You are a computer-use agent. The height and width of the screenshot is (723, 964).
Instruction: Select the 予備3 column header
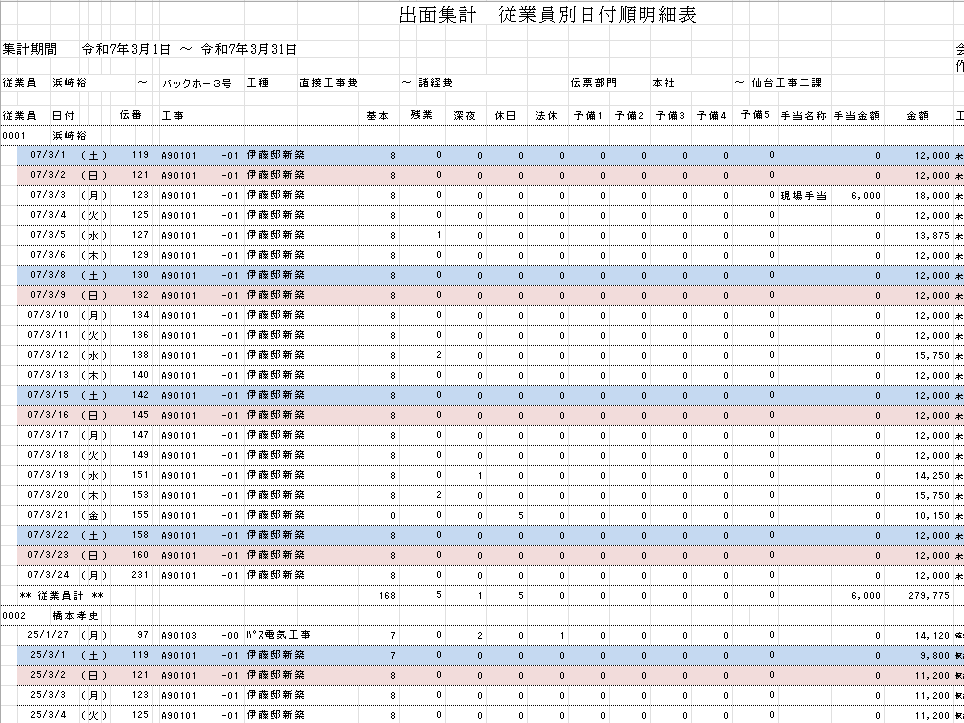pyautogui.click(x=670, y=116)
